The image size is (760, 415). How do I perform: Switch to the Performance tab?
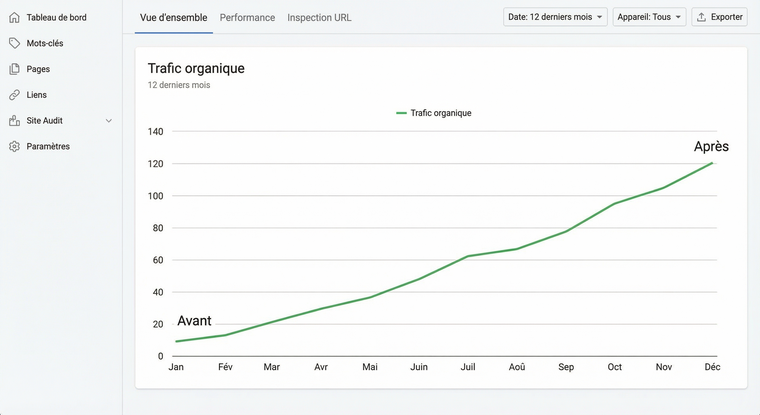[247, 18]
